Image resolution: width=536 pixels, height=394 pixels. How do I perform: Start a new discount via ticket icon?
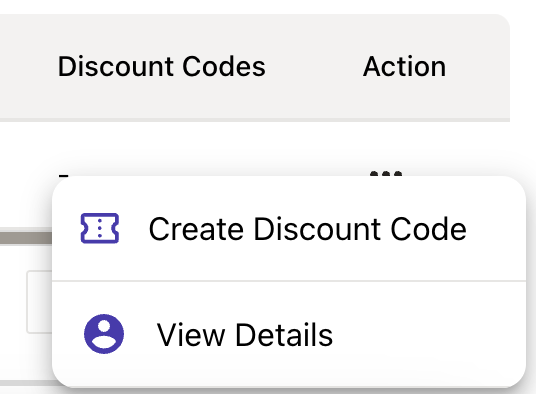pos(100,228)
